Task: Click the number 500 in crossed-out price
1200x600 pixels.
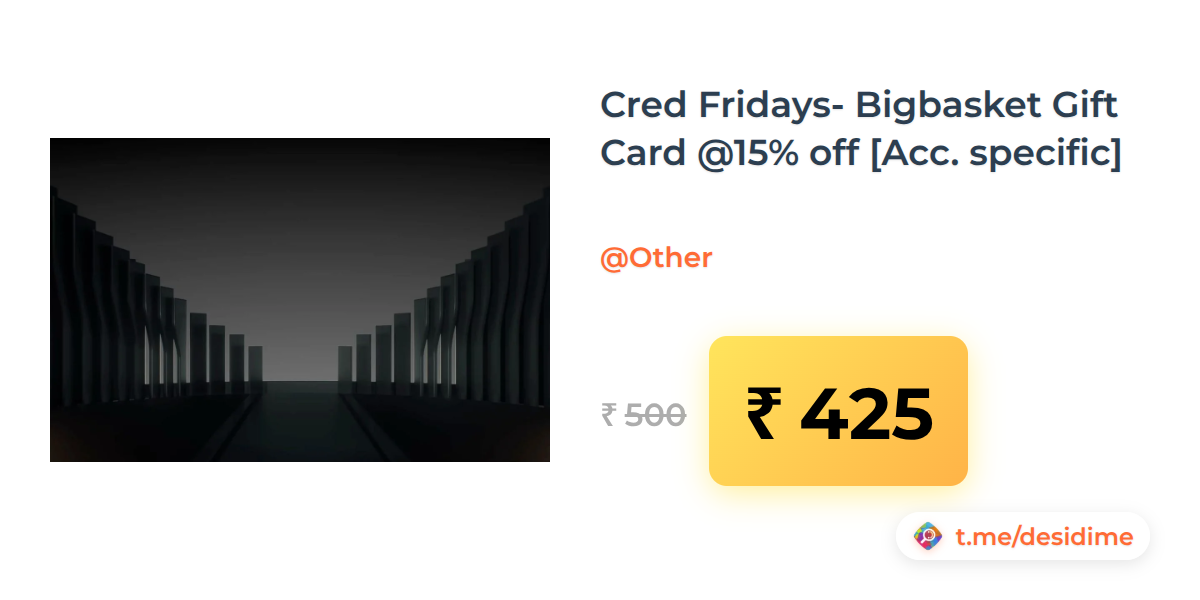Action: click(655, 414)
